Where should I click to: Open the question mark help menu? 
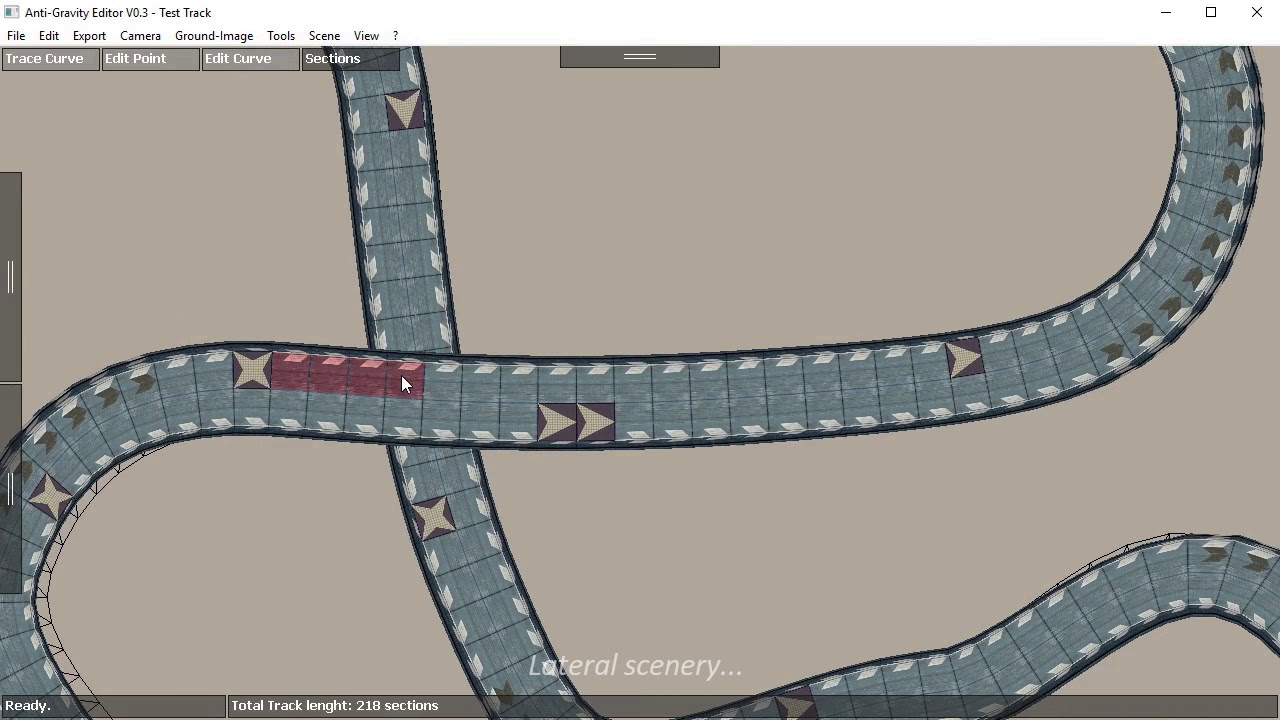(395, 36)
